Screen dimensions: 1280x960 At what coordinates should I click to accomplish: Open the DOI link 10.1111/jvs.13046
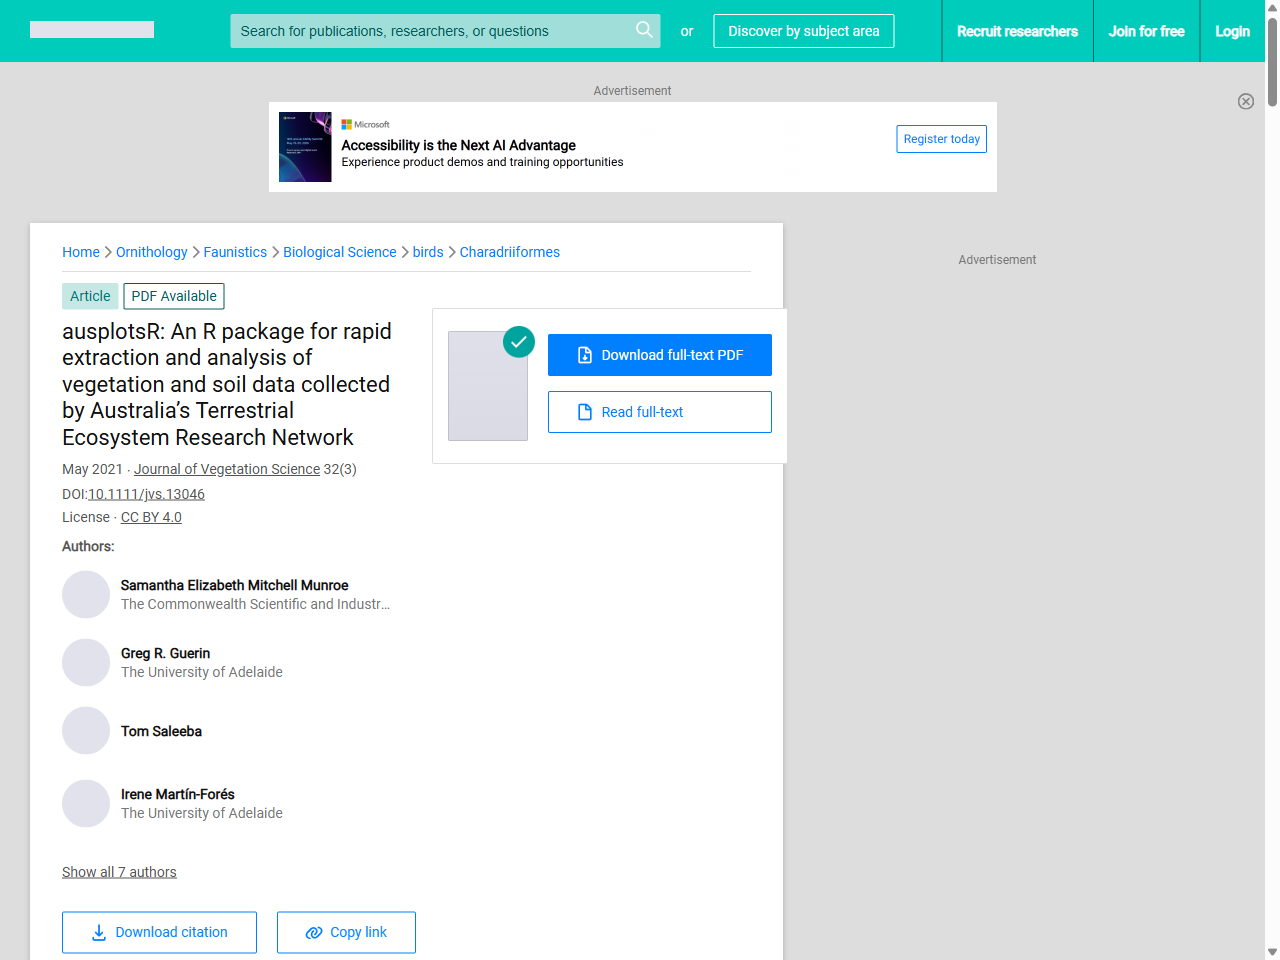[146, 494]
